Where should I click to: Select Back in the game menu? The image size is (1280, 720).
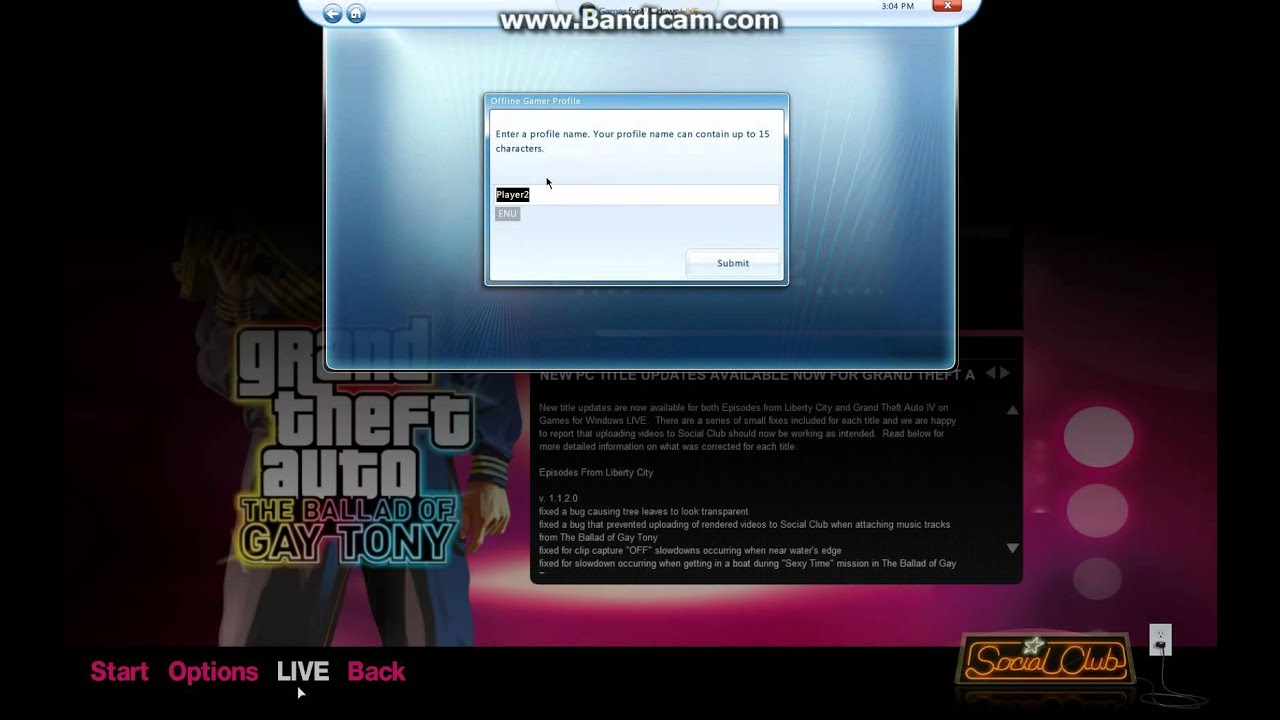376,672
